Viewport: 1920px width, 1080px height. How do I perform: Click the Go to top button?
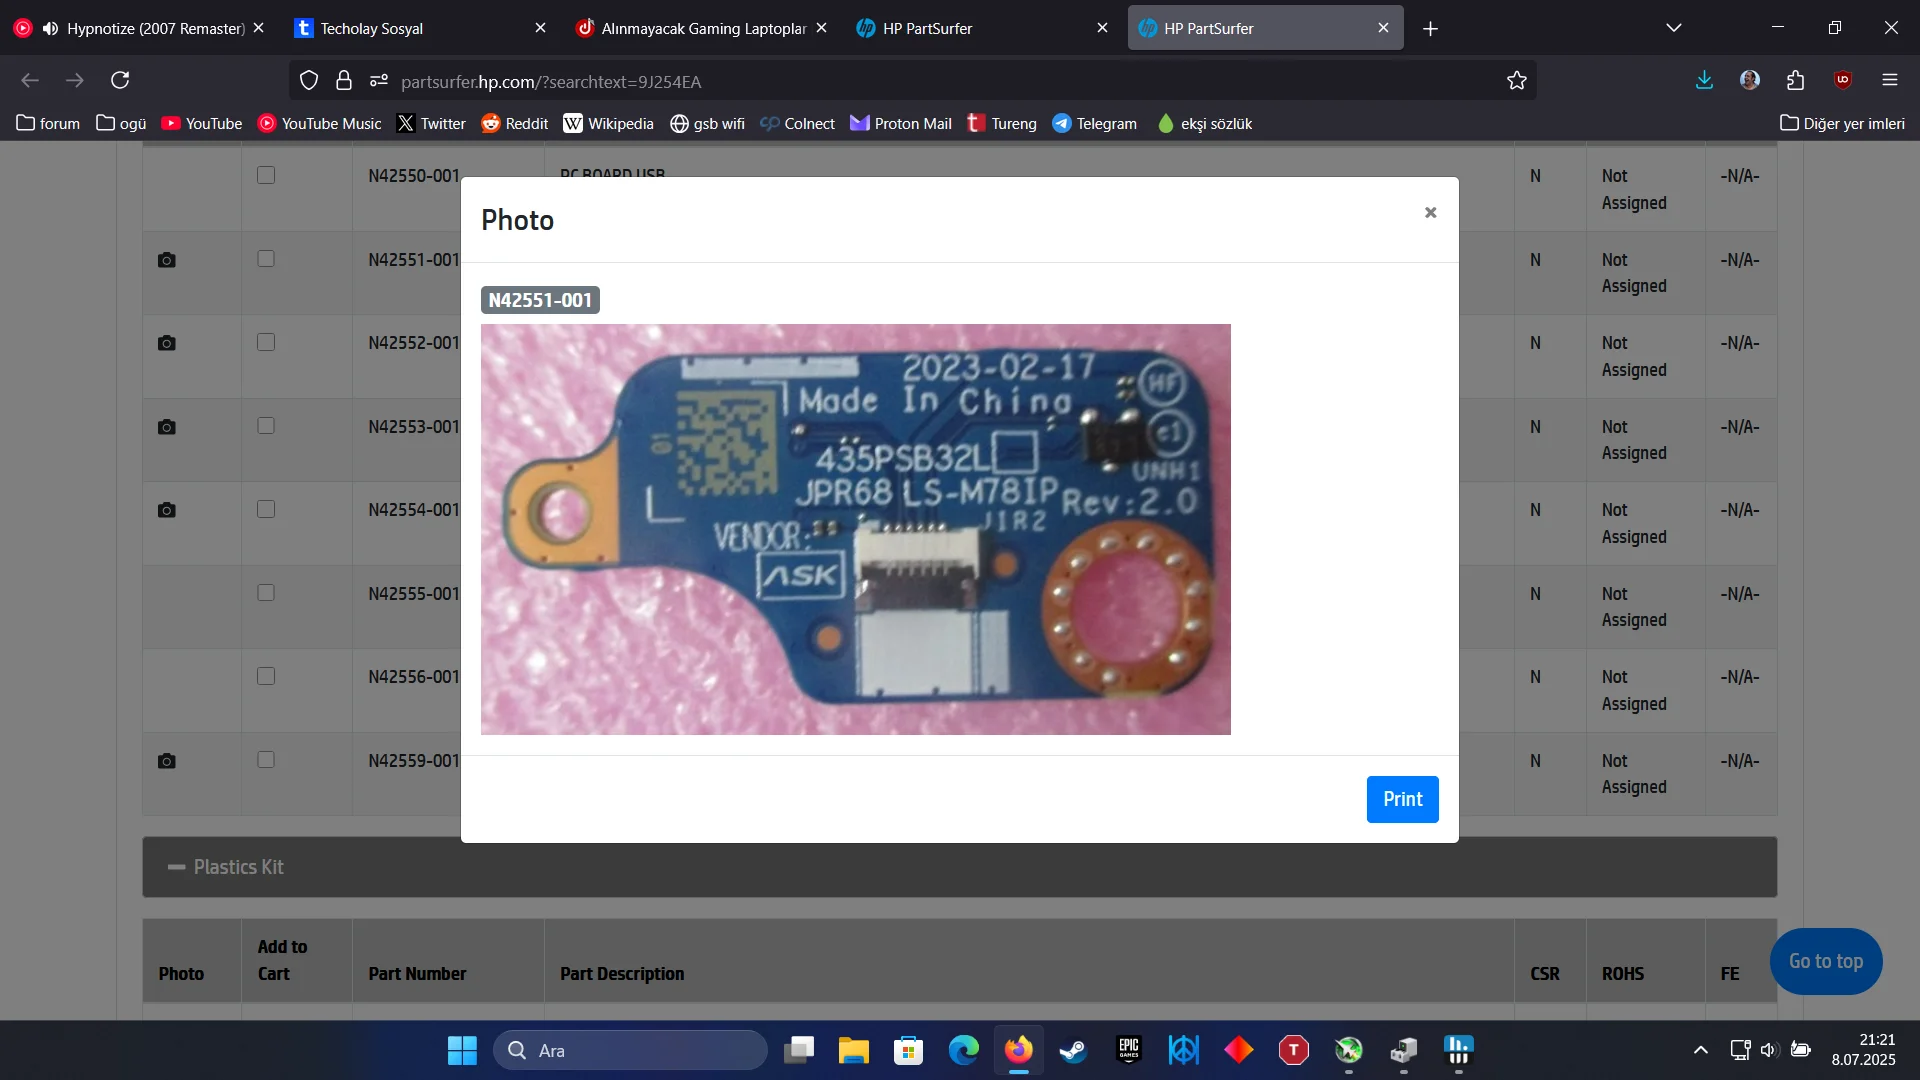[1825, 961]
